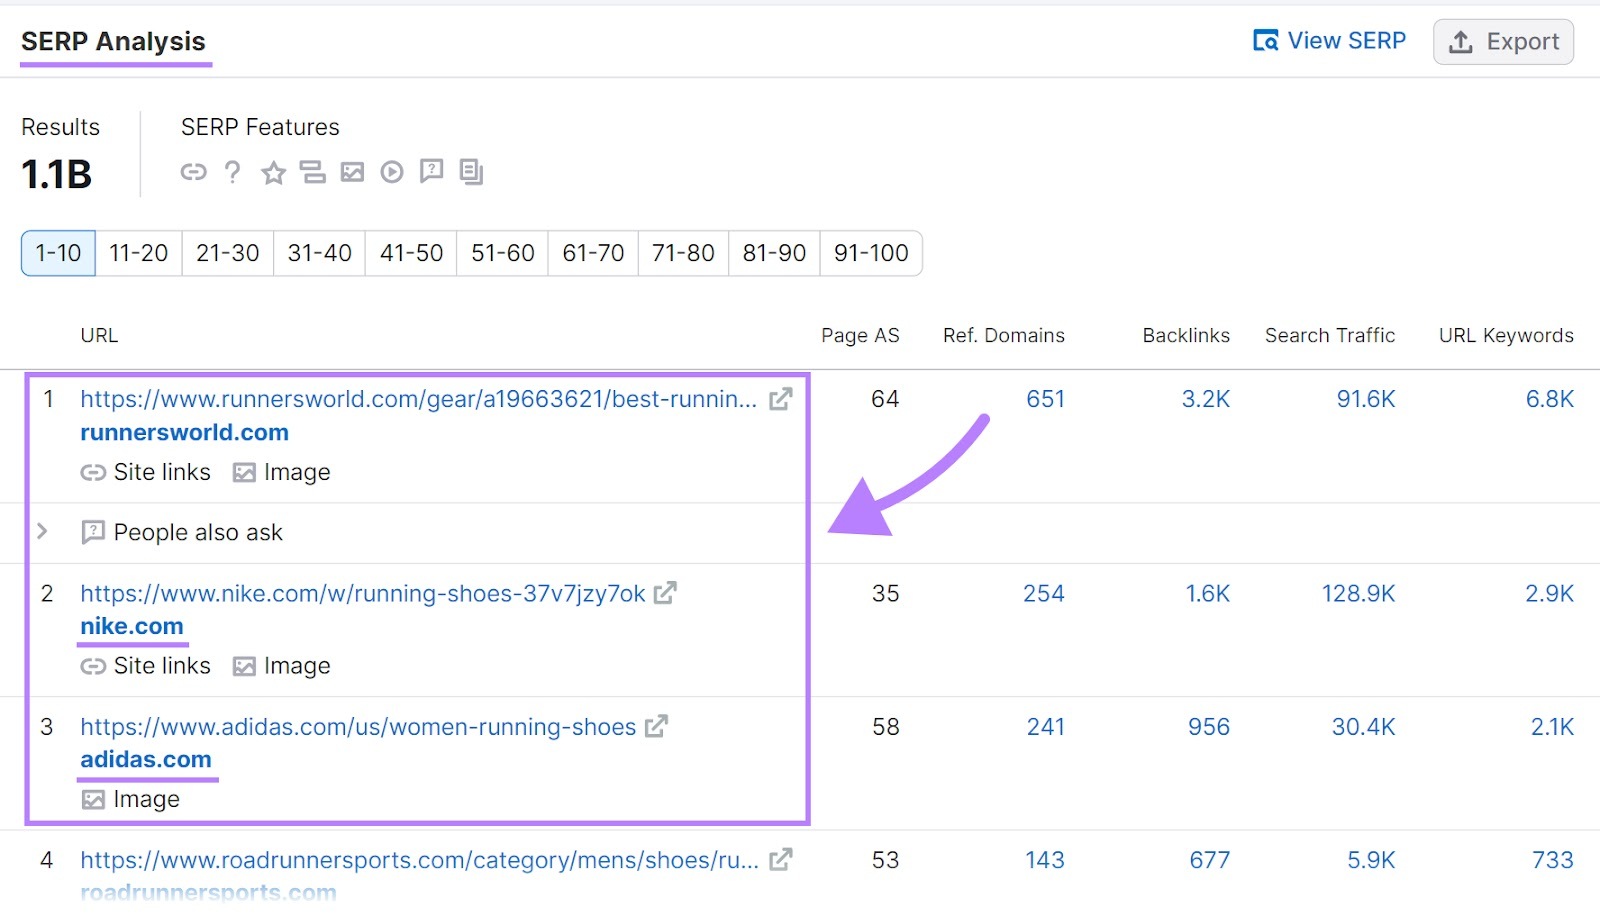Open the external link icon beside runnersworld URL
The width and height of the screenshot is (1600, 916).
tap(780, 399)
